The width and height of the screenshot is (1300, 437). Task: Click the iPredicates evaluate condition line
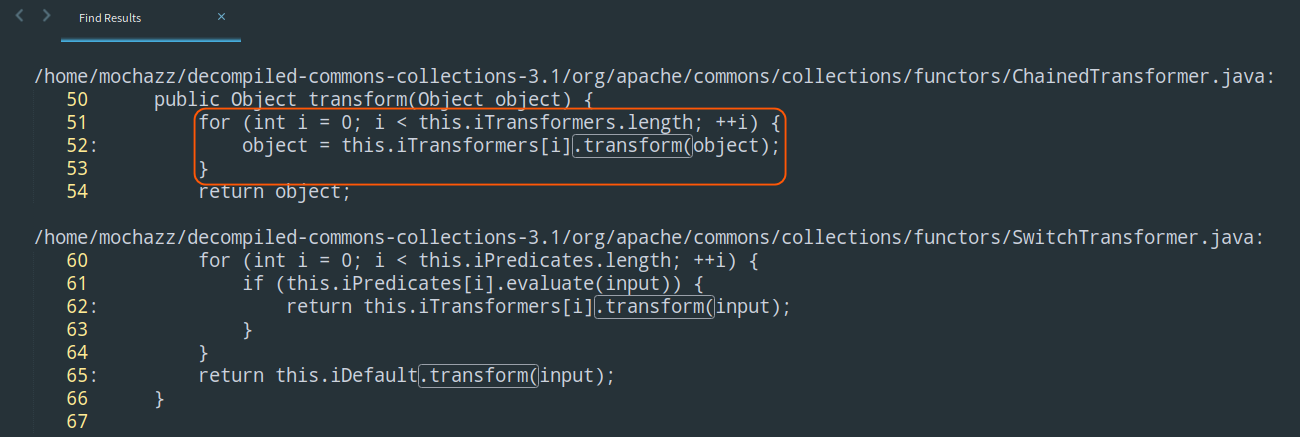point(473,284)
